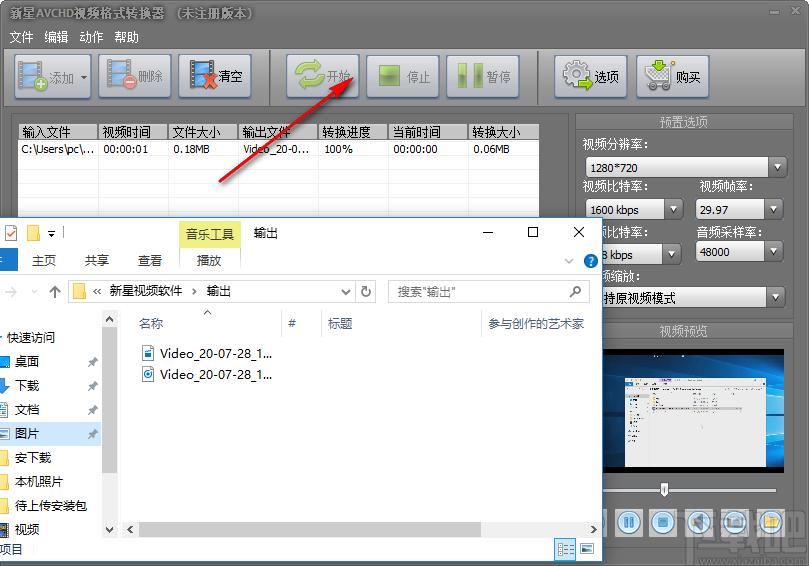Click 新星视频软件 in the address breadcrumb
Screen dimensions: 809x566
point(145,292)
